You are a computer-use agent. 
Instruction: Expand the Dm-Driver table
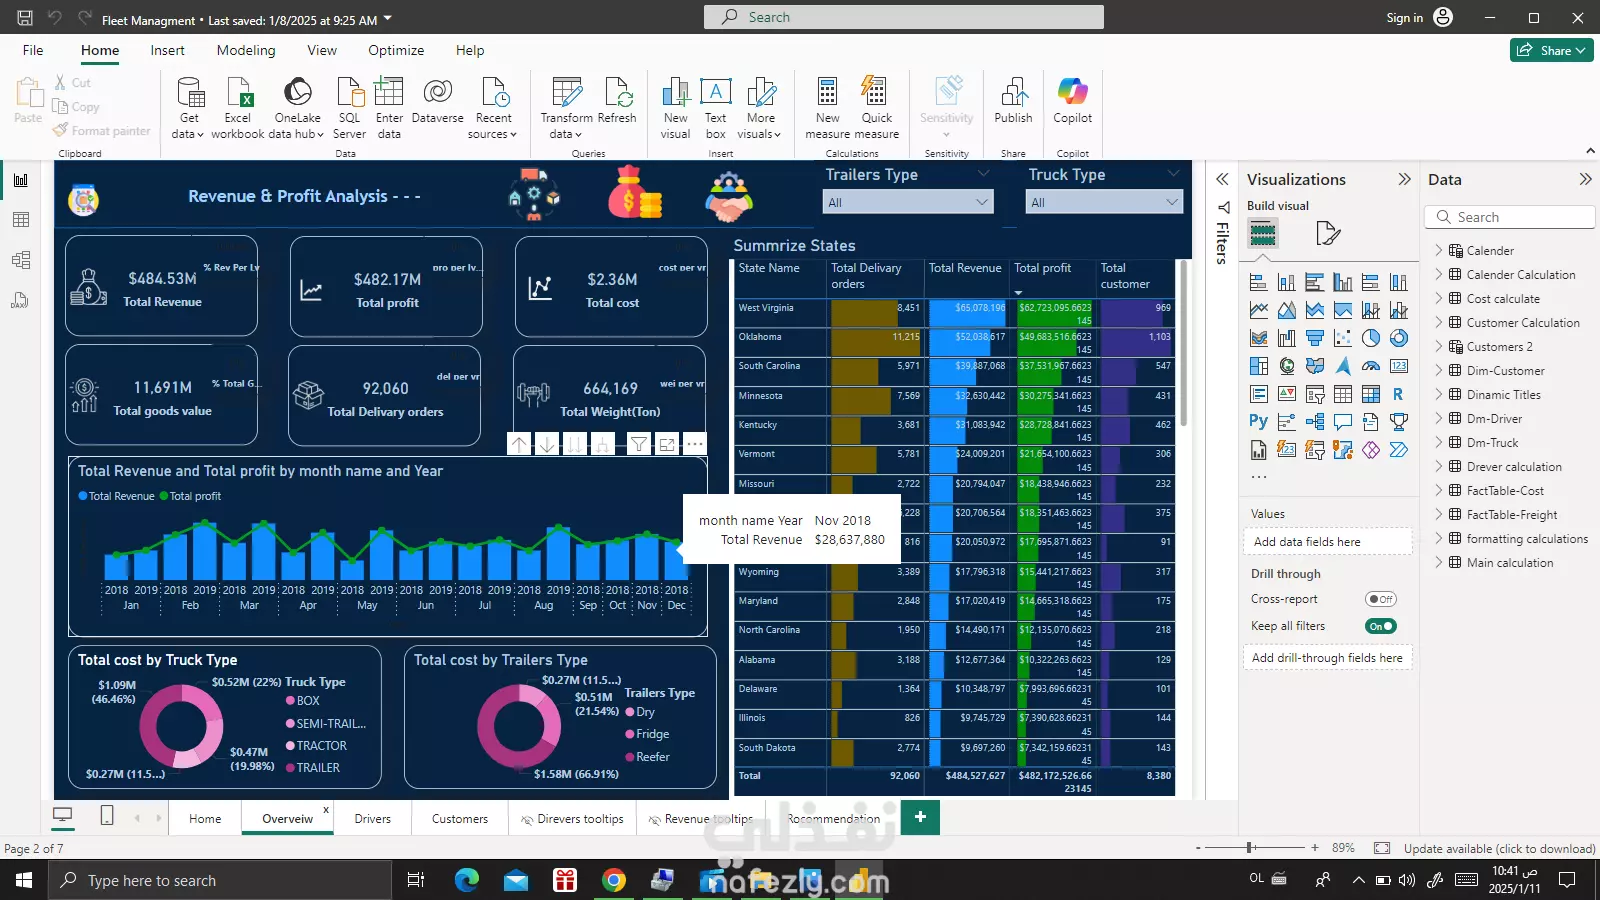pyautogui.click(x=1439, y=418)
